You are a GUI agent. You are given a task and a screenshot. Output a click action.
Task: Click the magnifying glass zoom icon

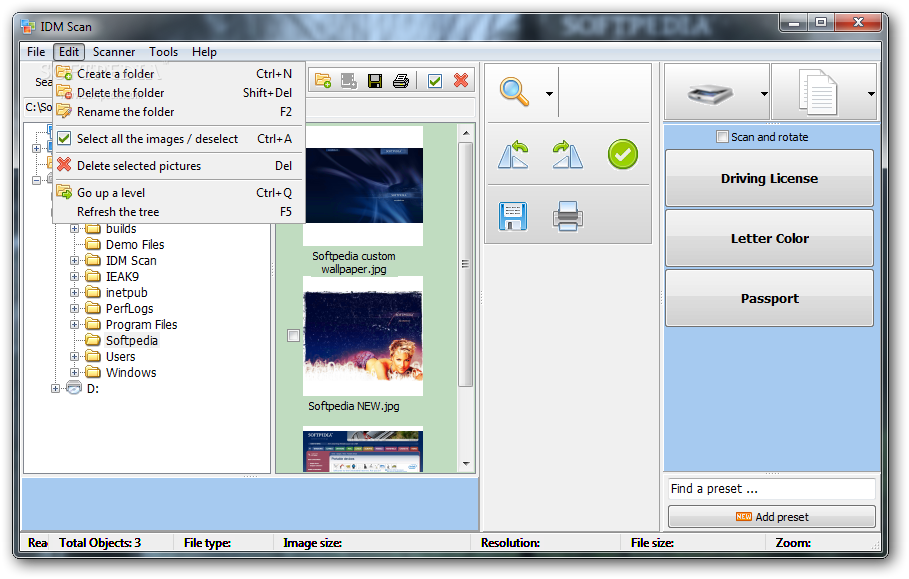(514, 92)
